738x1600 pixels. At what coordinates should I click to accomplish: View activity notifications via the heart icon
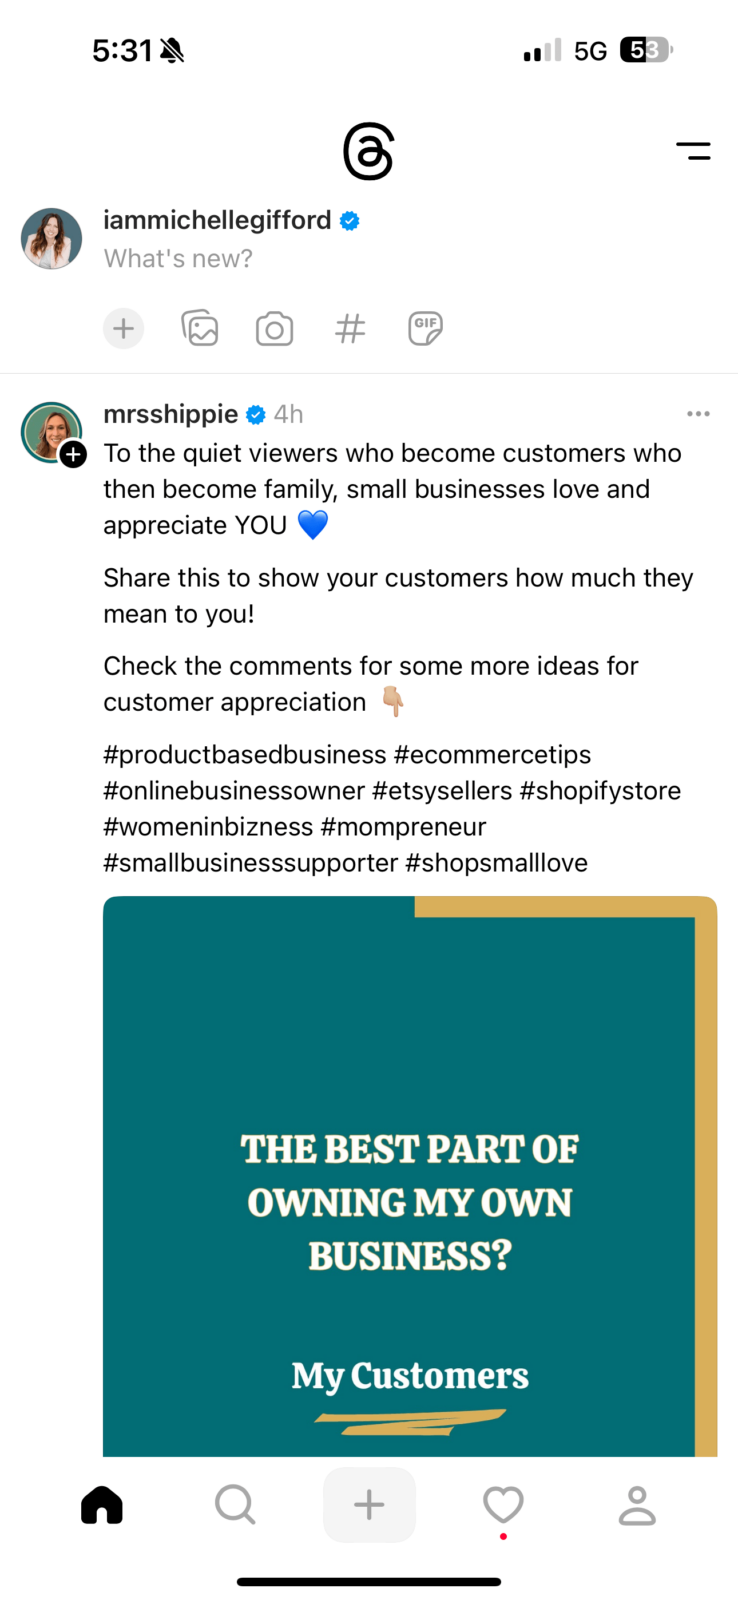coord(503,1505)
